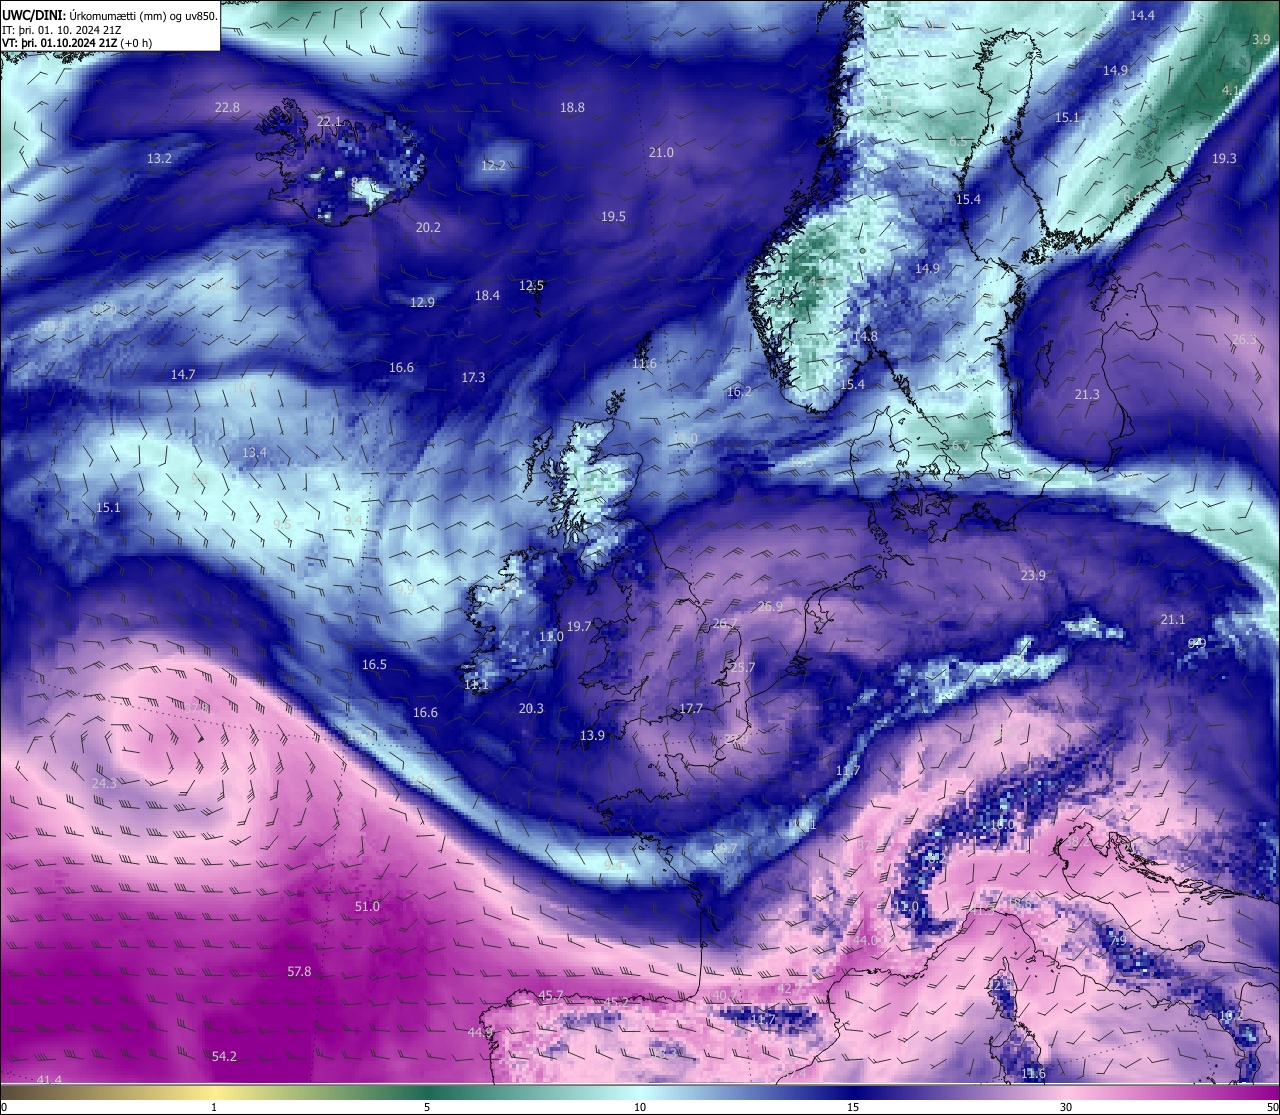Click the 12.9 value label

point(422,302)
